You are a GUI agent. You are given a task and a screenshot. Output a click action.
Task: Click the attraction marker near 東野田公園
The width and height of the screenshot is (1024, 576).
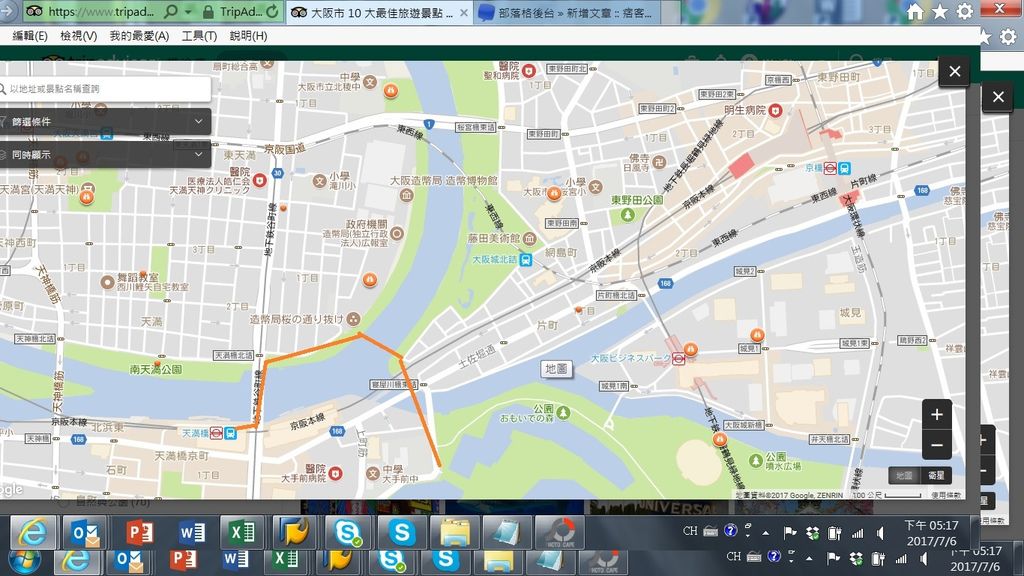point(628,213)
